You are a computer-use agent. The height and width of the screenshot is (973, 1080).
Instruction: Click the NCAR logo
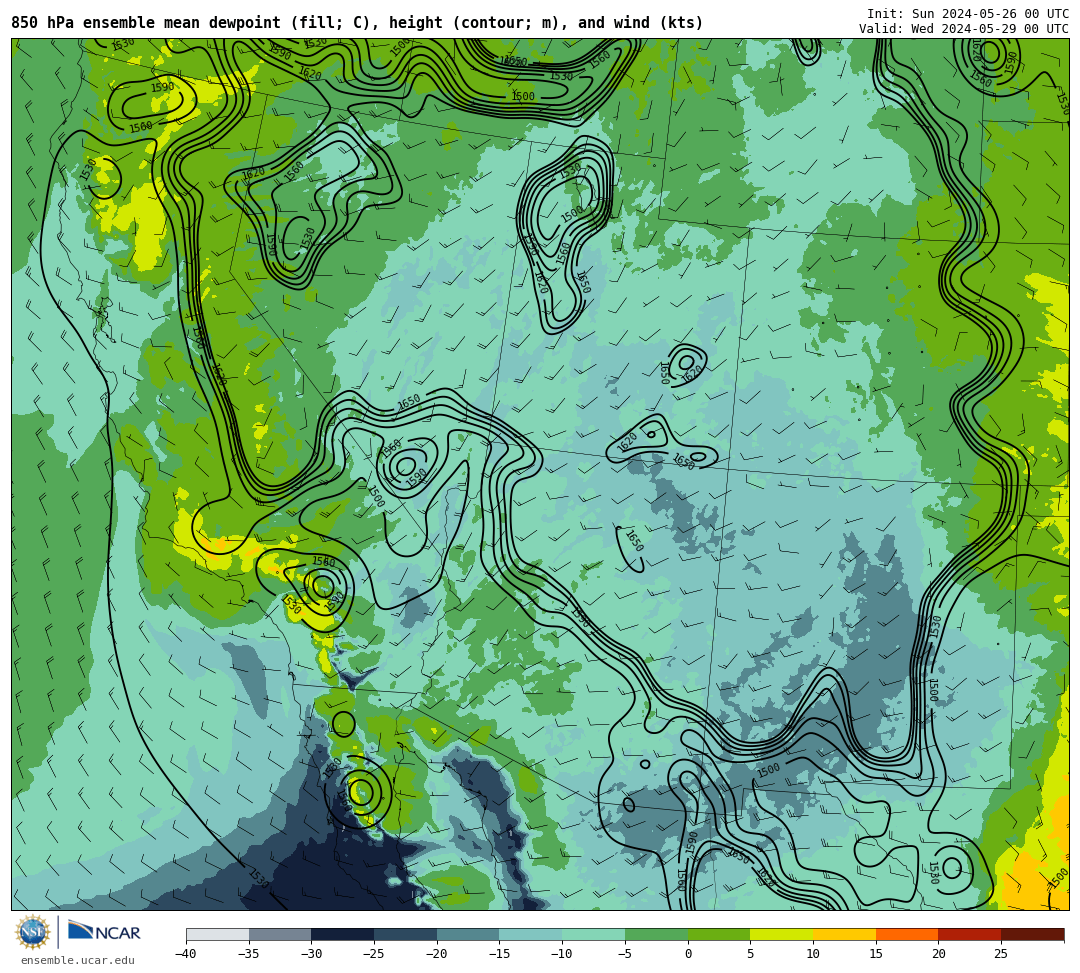(x=104, y=932)
